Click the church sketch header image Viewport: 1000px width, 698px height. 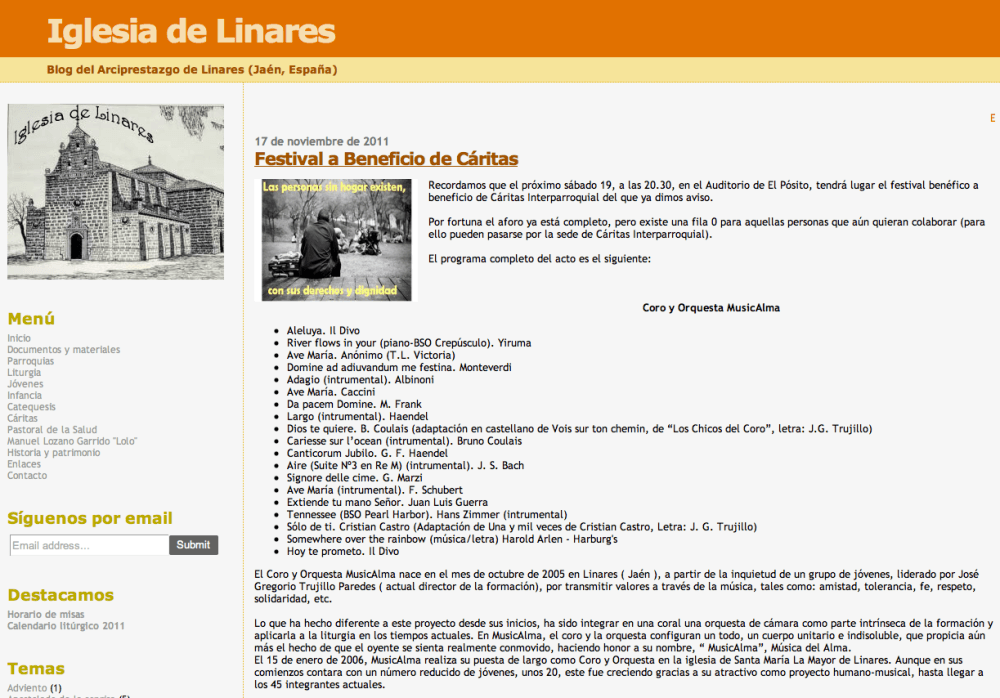(x=115, y=192)
